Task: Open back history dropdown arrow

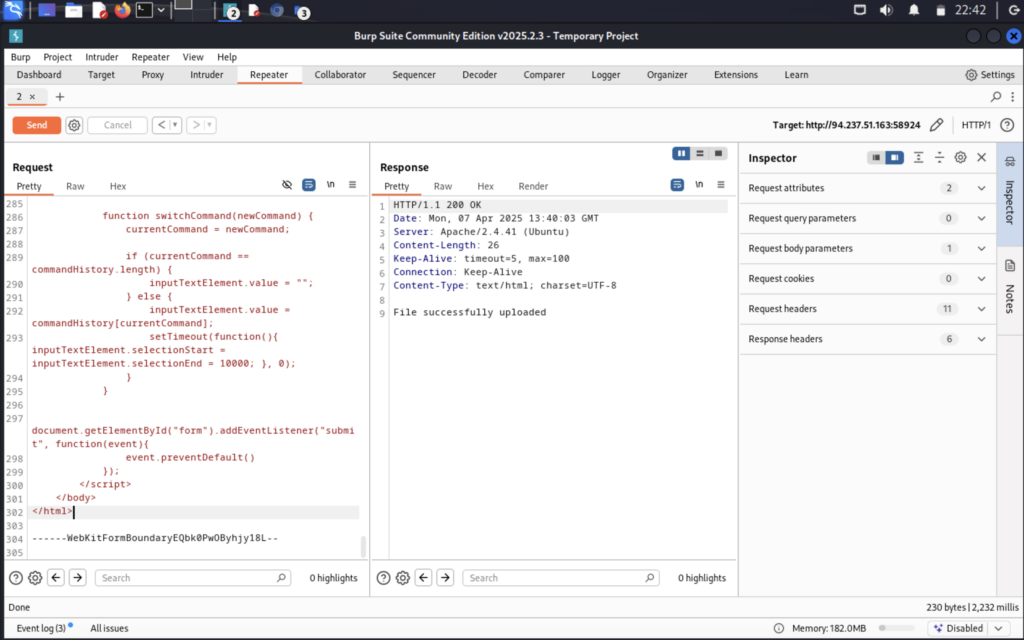Action: coord(175,125)
